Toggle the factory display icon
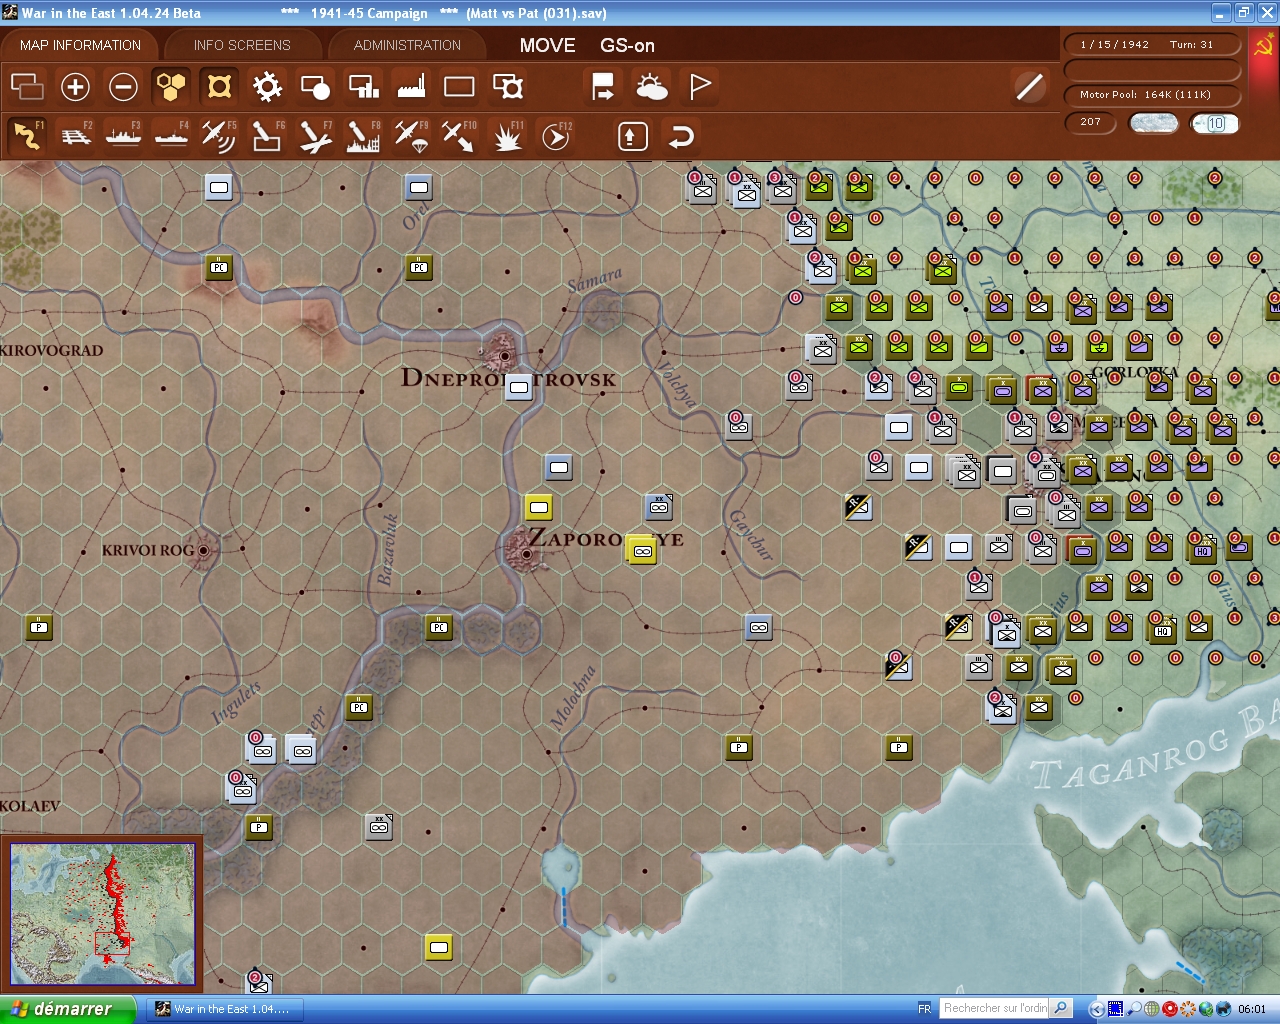1280x1024 pixels. coord(411,87)
